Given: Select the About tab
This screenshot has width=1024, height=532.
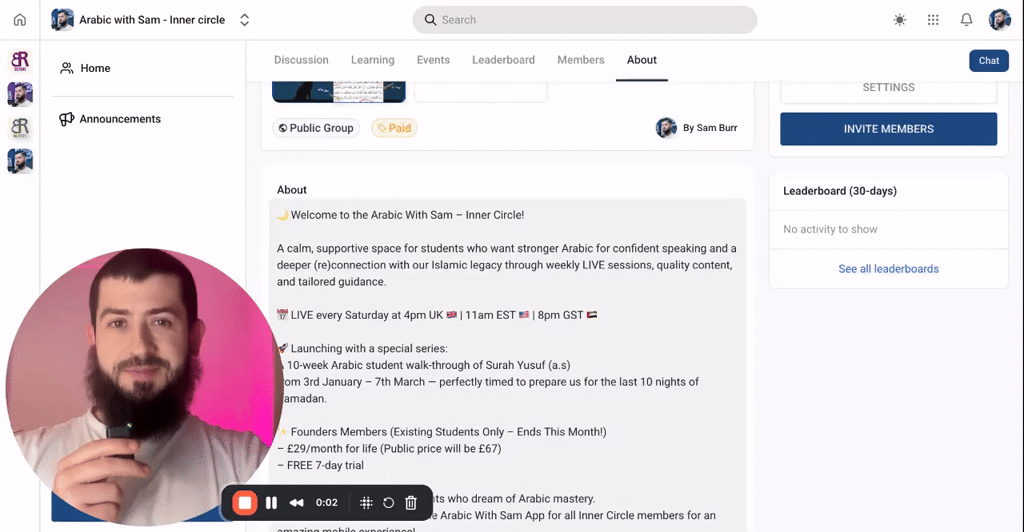Looking at the screenshot, I should point(642,60).
